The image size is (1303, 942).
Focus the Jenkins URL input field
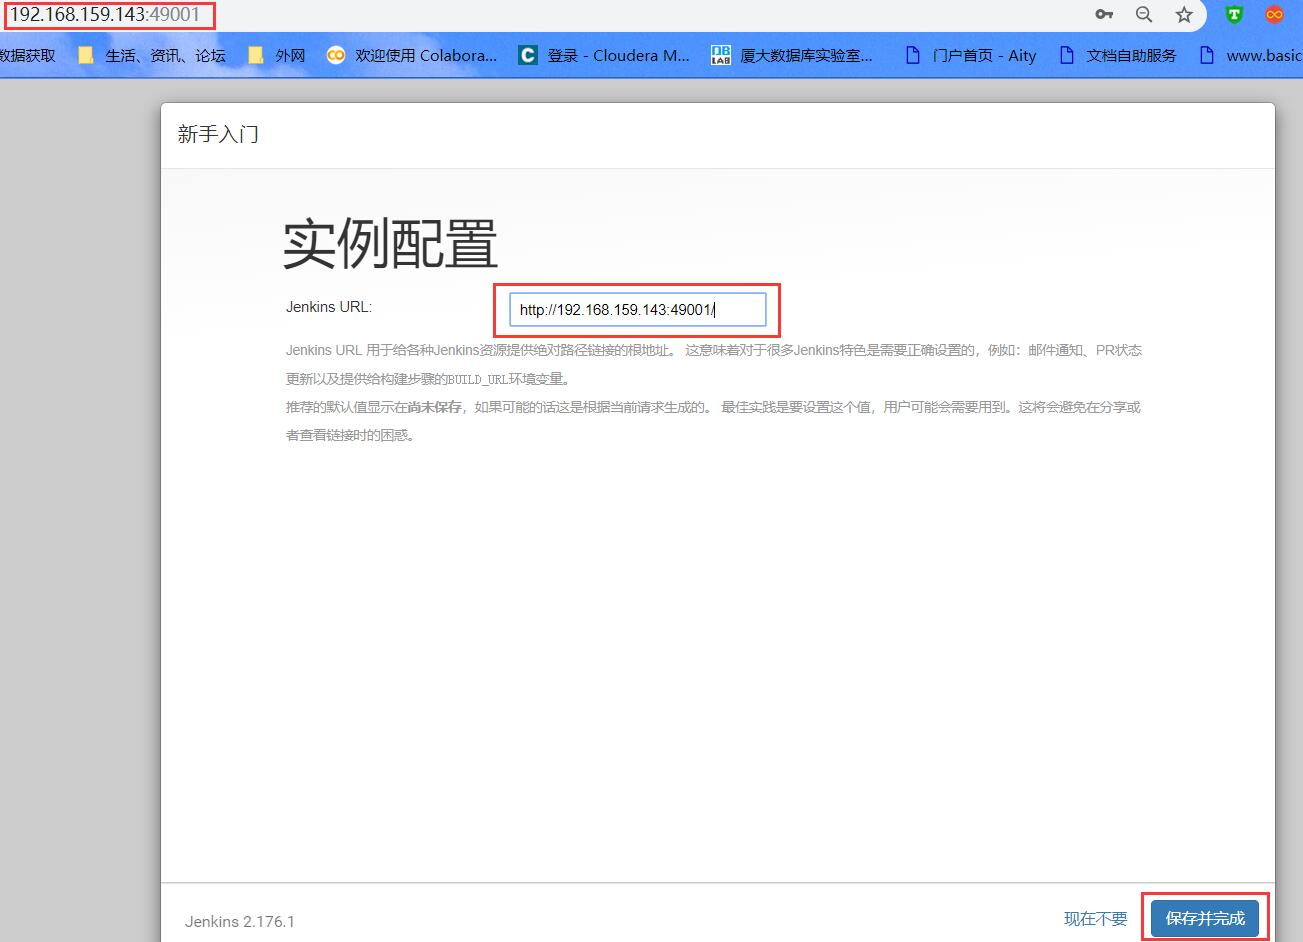pos(637,310)
